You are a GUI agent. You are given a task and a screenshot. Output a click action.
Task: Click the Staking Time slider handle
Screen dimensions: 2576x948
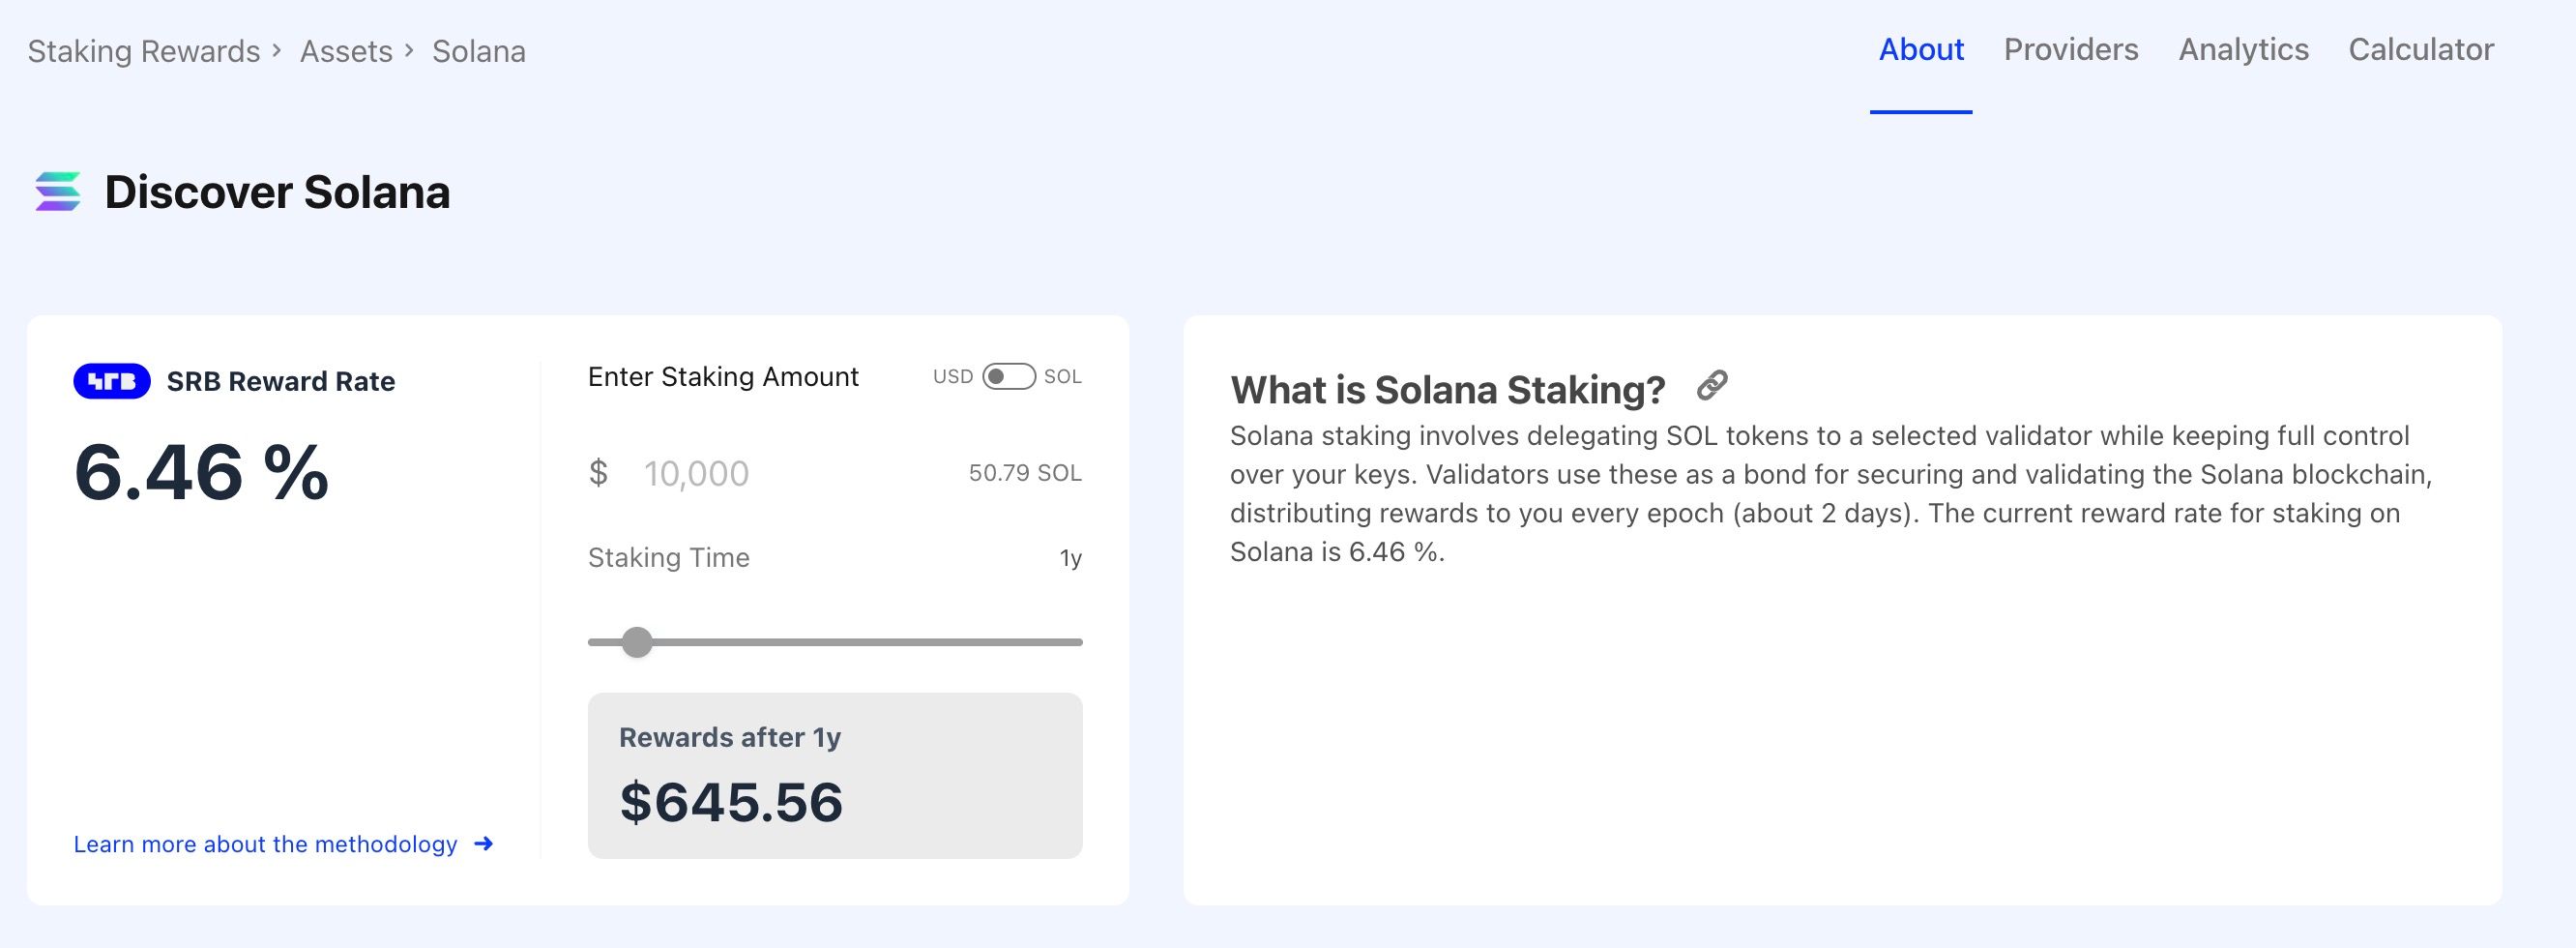click(637, 642)
